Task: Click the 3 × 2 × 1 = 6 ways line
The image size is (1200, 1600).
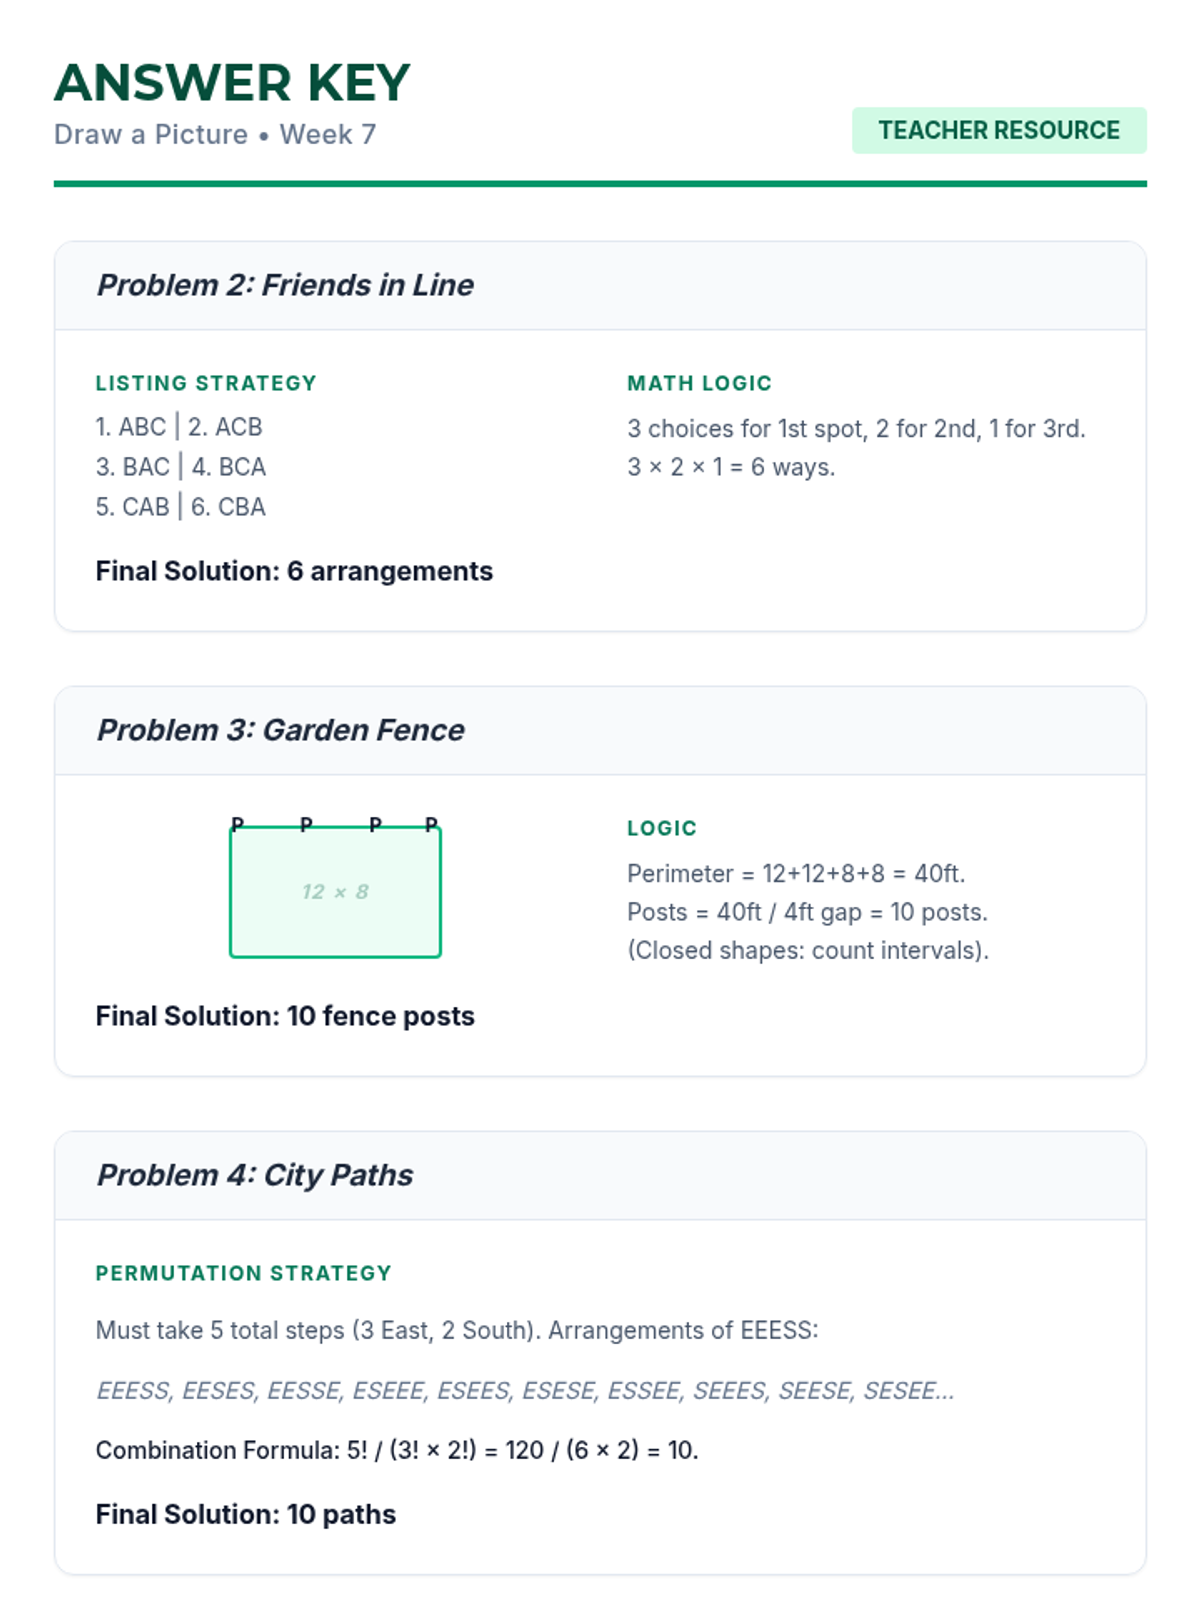Action: [x=731, y=468]
